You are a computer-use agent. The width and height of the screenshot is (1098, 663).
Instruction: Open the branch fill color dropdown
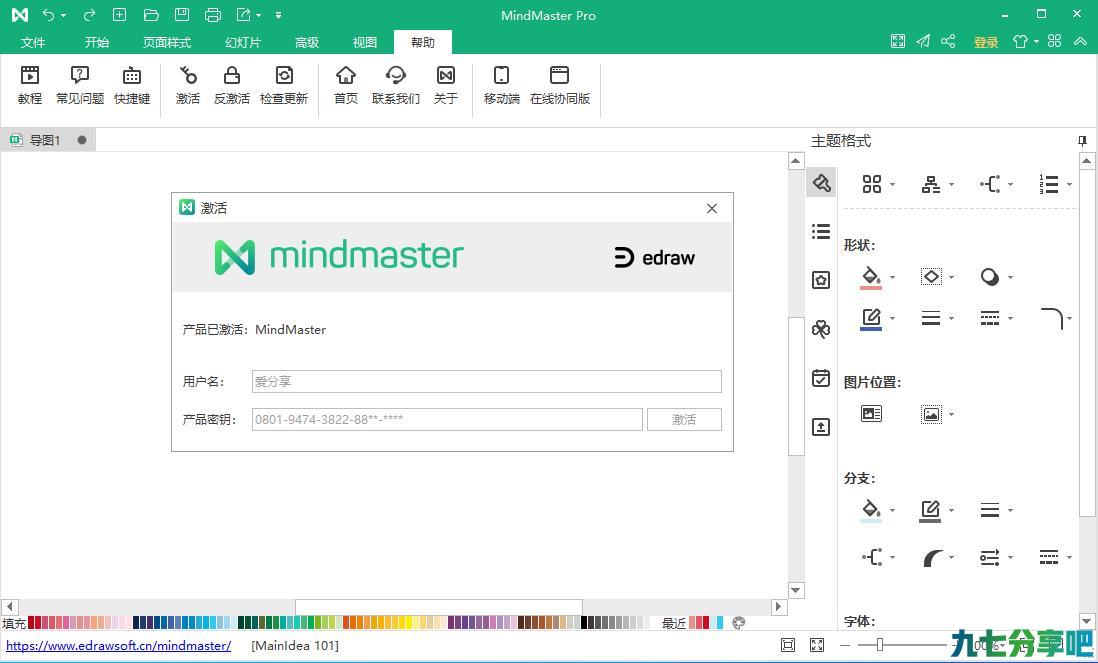click(x=893, y=510)
